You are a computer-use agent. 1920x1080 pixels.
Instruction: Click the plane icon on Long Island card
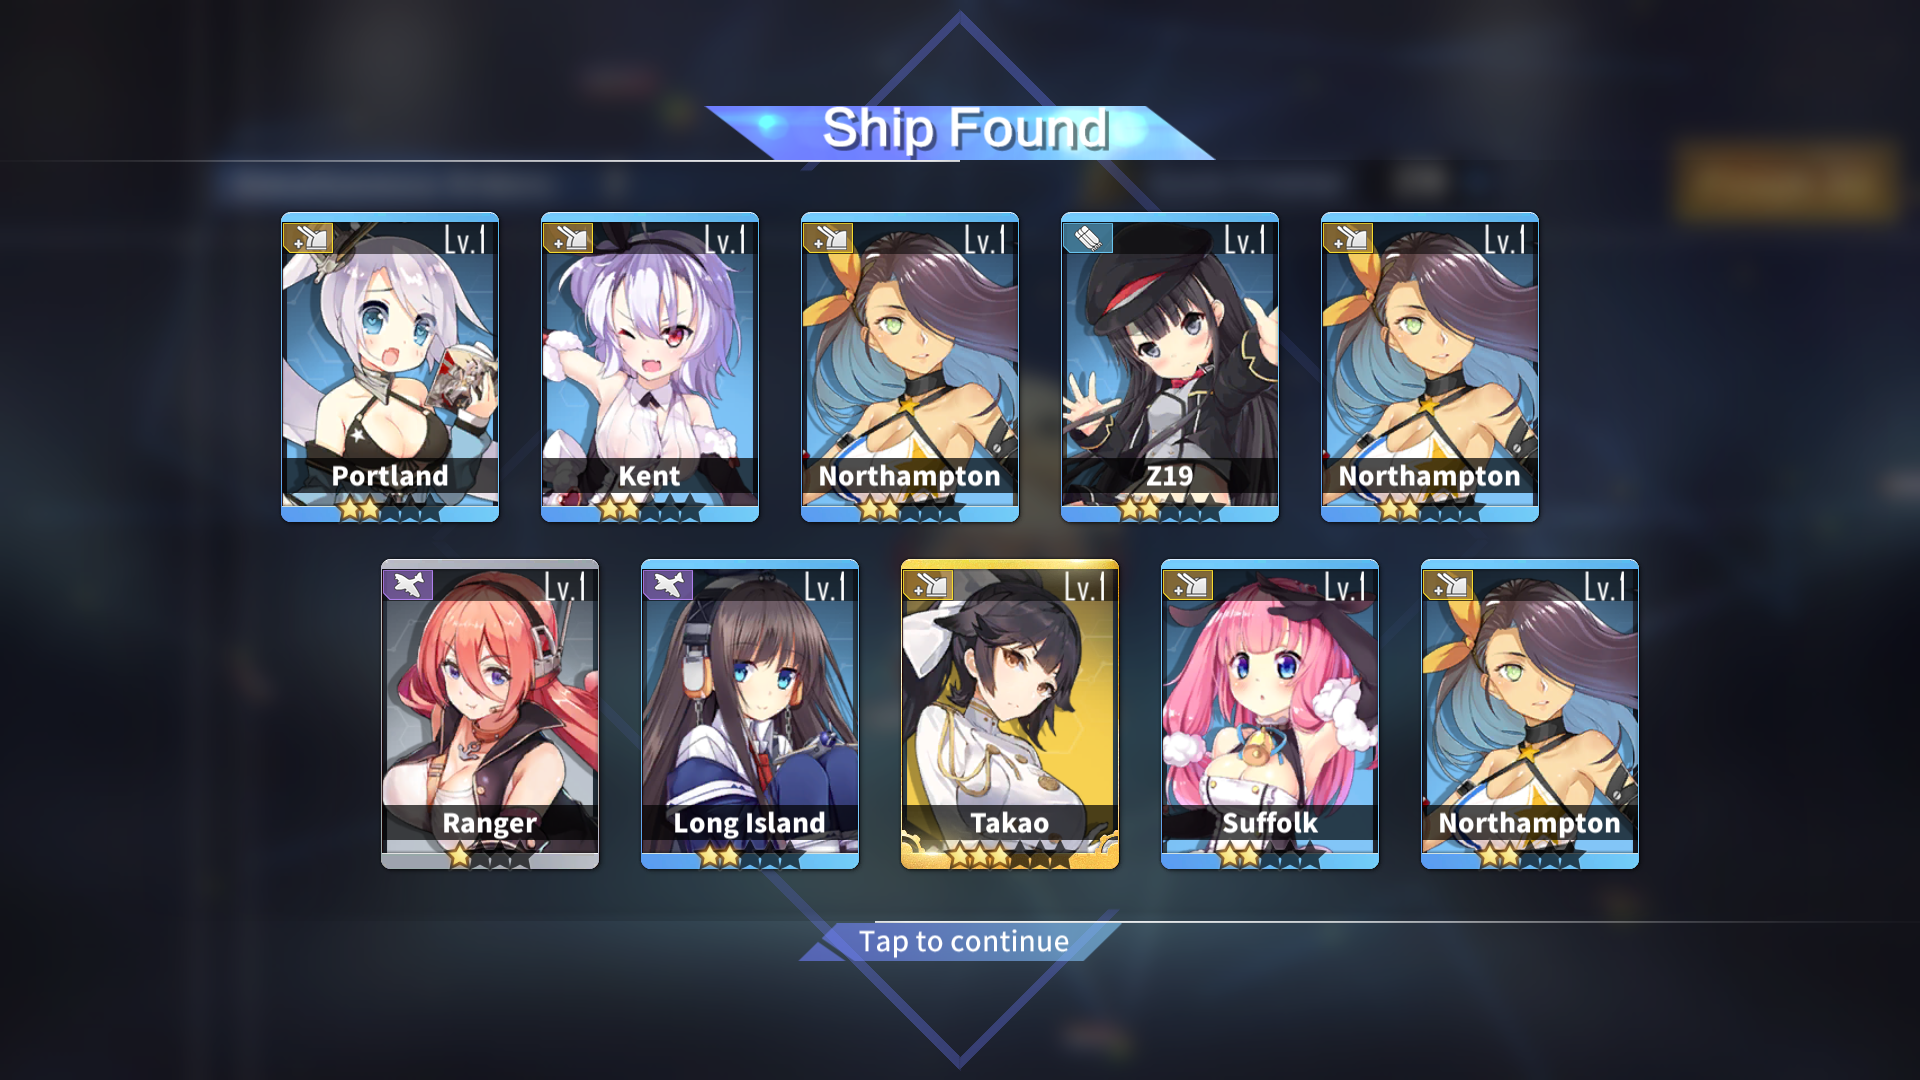pyautogui.click(x=668, y=585)
